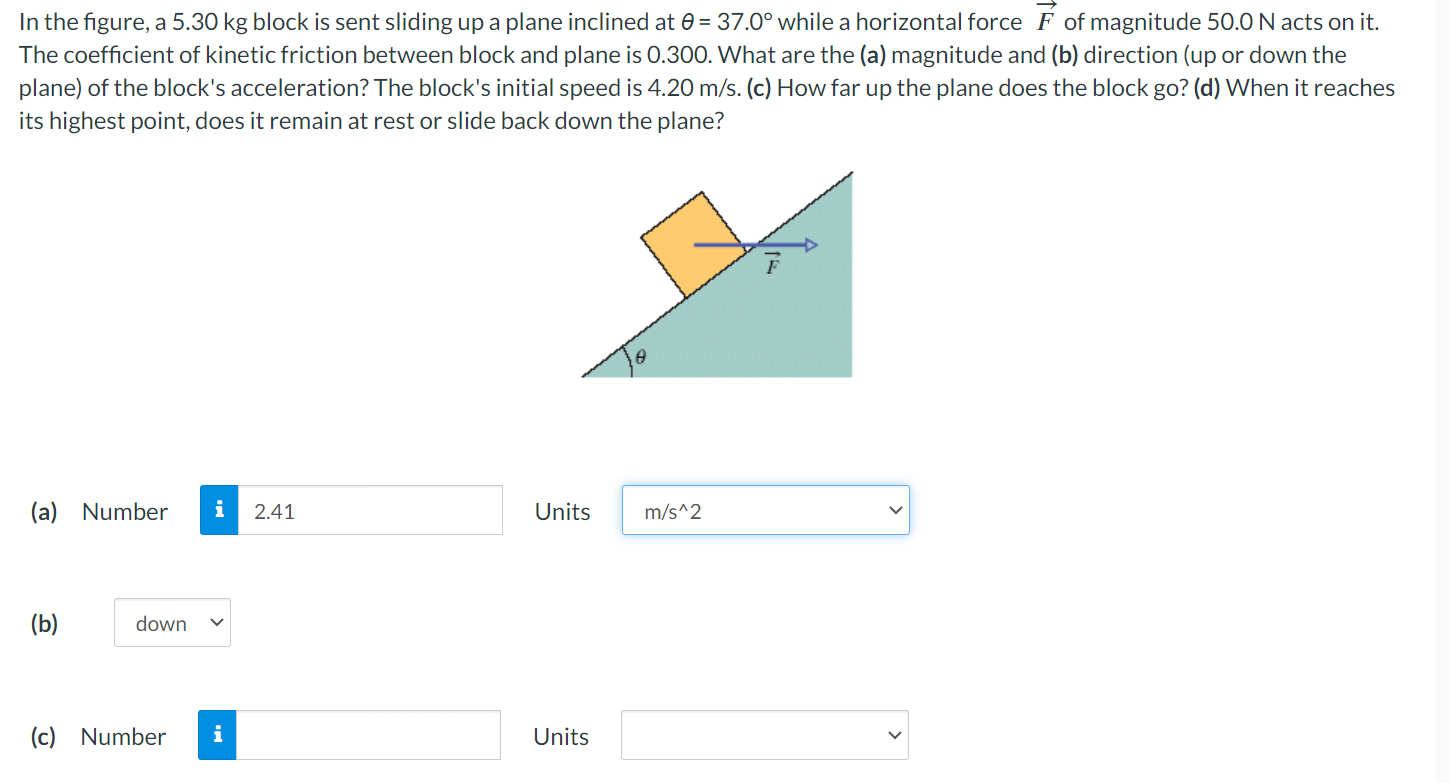Click the F label under the force arrow

tap(771, 265)
